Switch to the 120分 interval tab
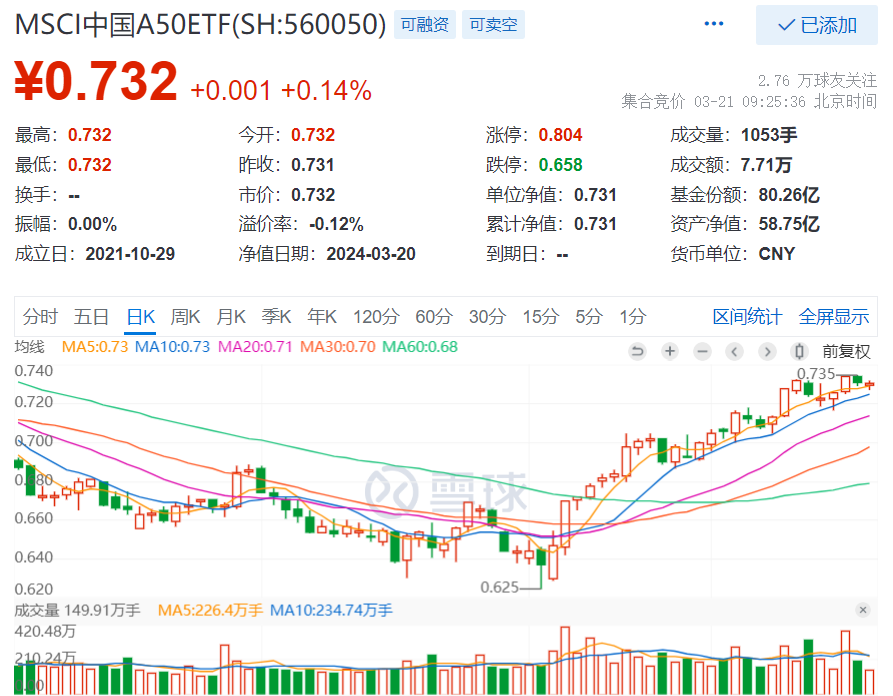Screen dimensions: 893x696 tap(376, 316)
